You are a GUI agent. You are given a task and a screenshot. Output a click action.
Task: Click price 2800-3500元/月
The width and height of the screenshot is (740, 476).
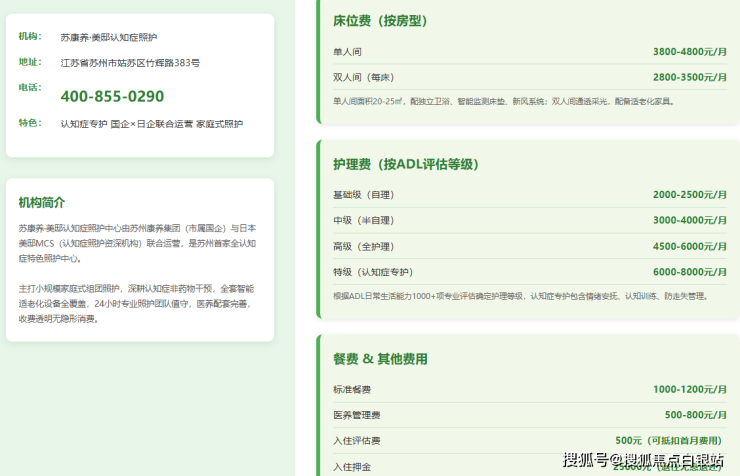(690, 77)
